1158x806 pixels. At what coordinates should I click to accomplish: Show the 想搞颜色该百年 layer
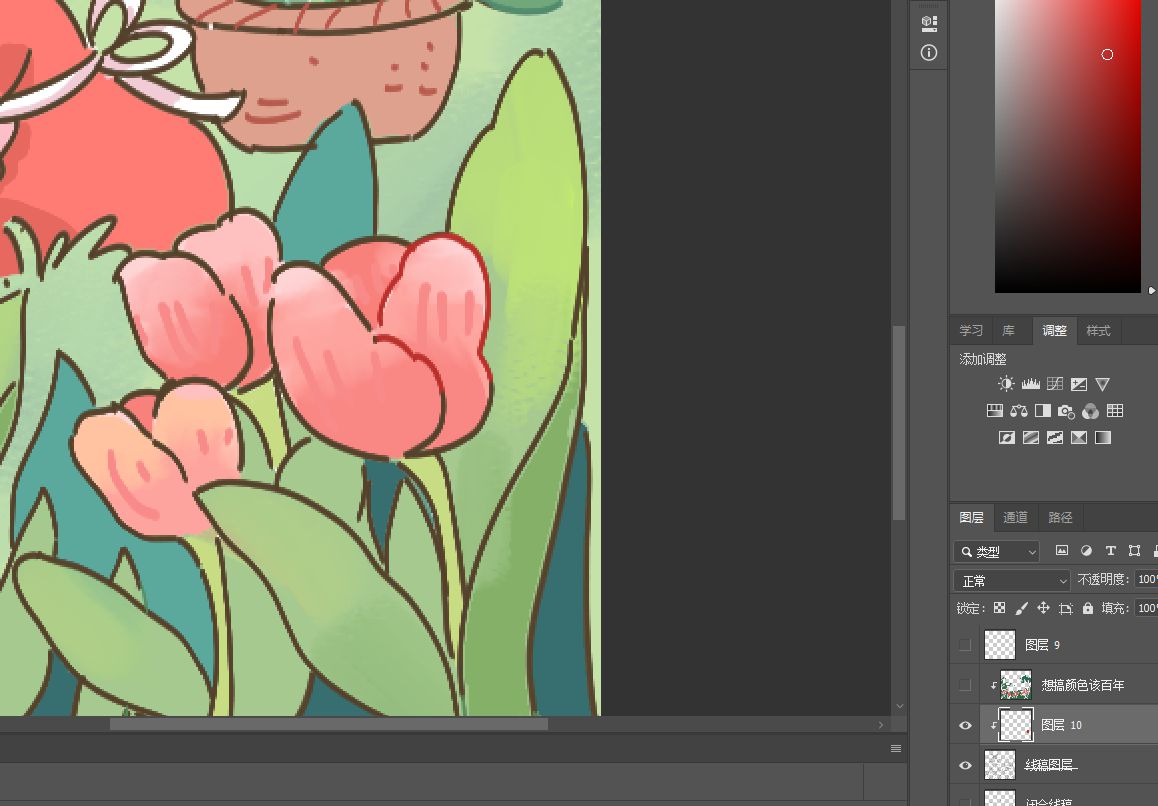[x=965, y=685]
